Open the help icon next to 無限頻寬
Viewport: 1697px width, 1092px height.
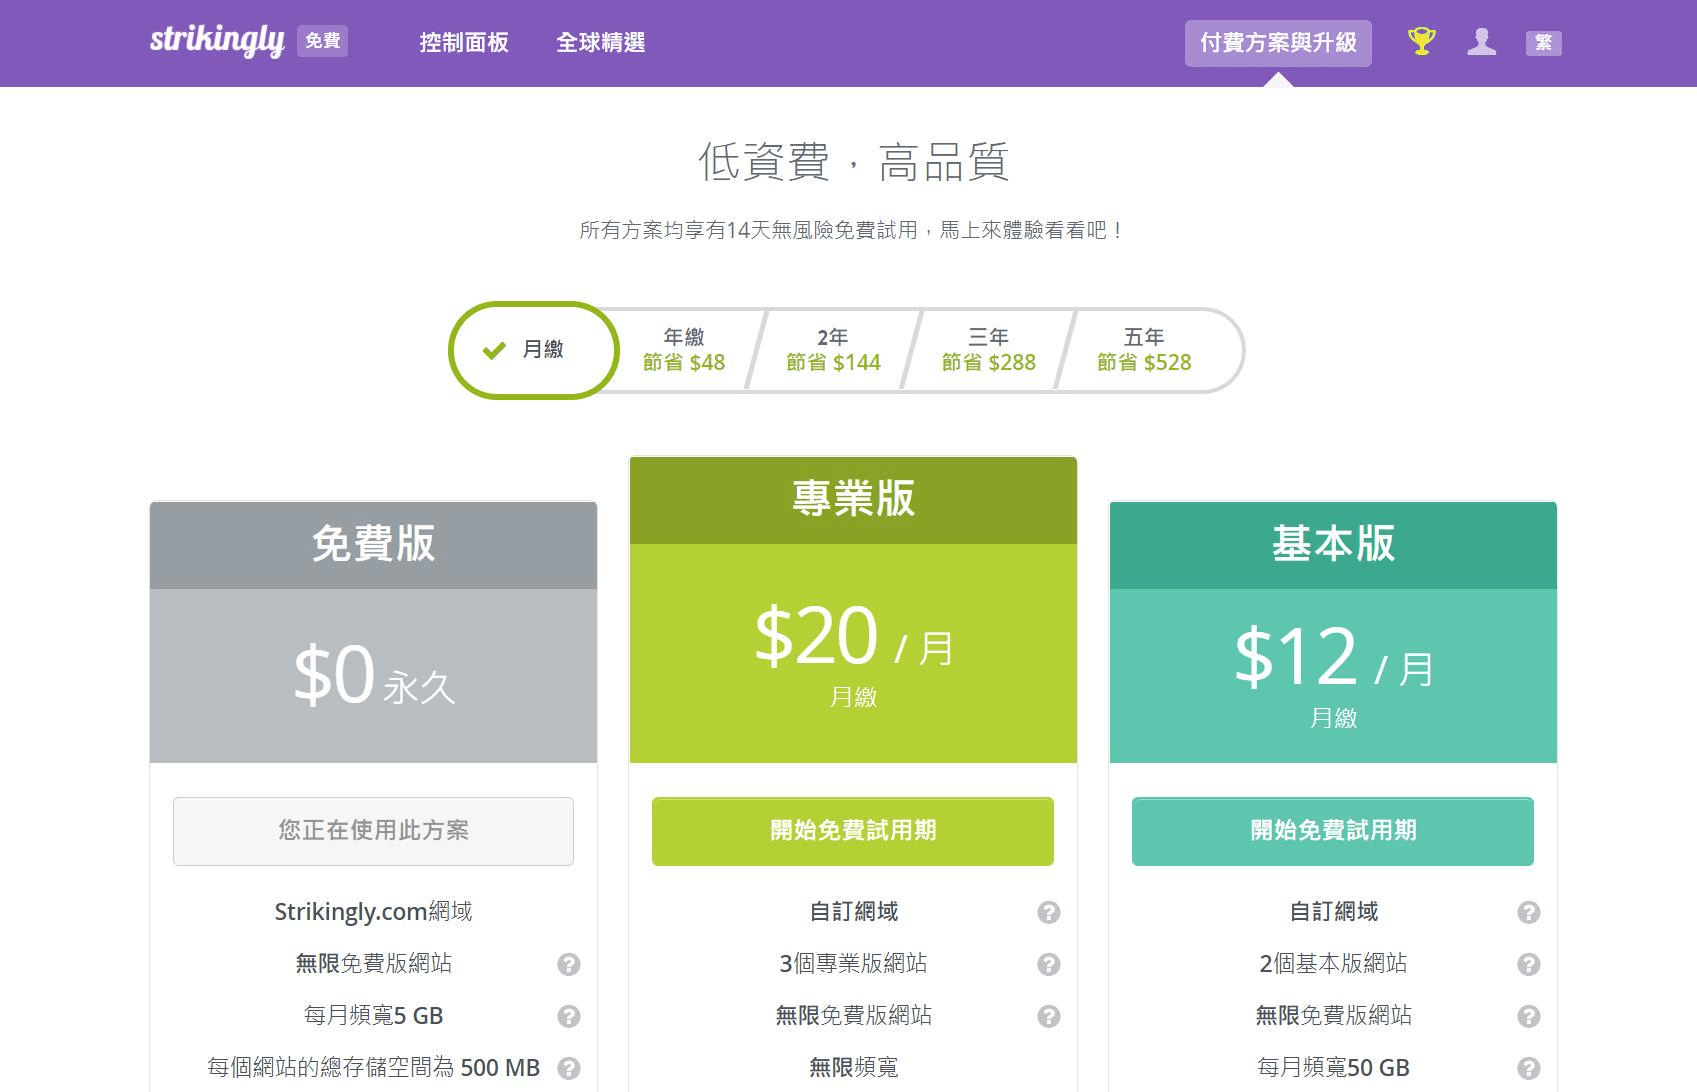(1047, 1068)
